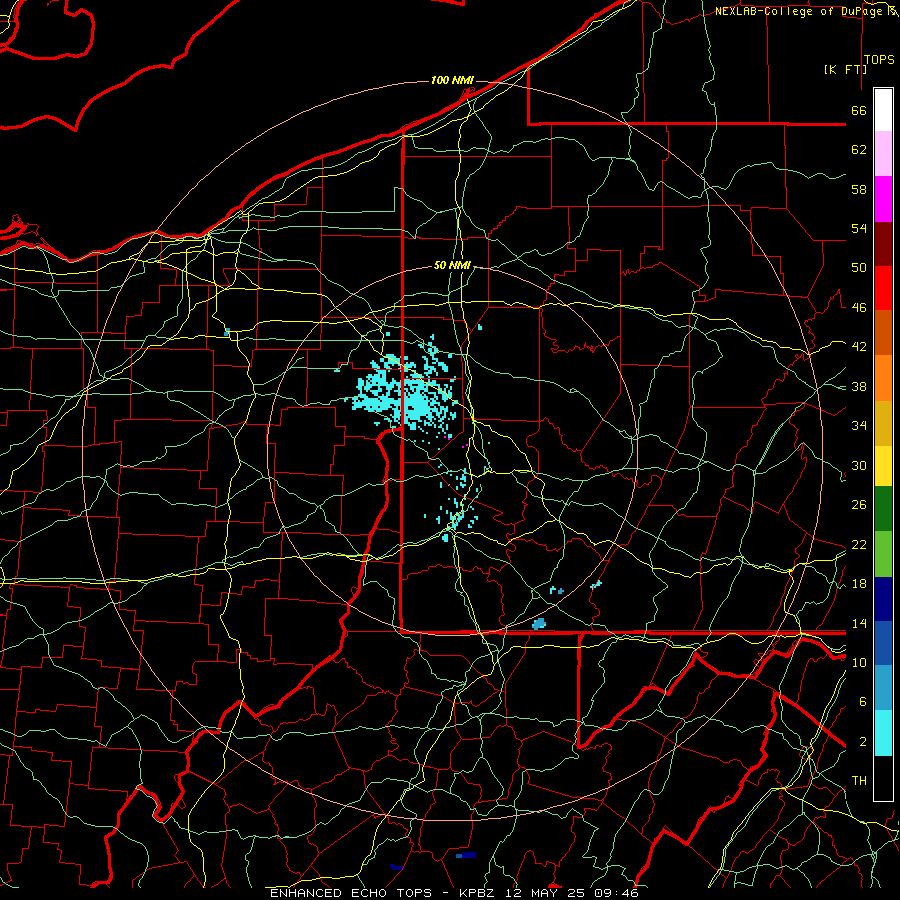Click the TH label on the legend
The height and width of the screenshot is (900, 900).
tap(859, 781)
